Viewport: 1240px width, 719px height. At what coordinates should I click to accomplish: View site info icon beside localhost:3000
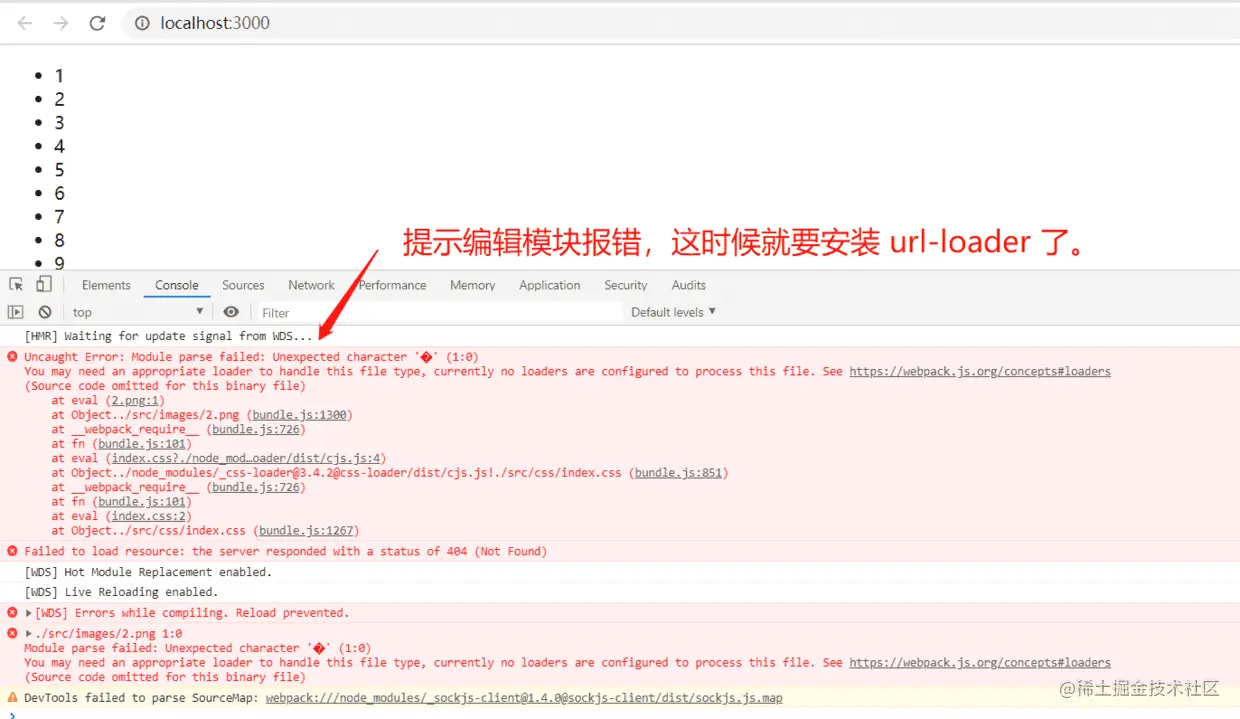(142, 23)
